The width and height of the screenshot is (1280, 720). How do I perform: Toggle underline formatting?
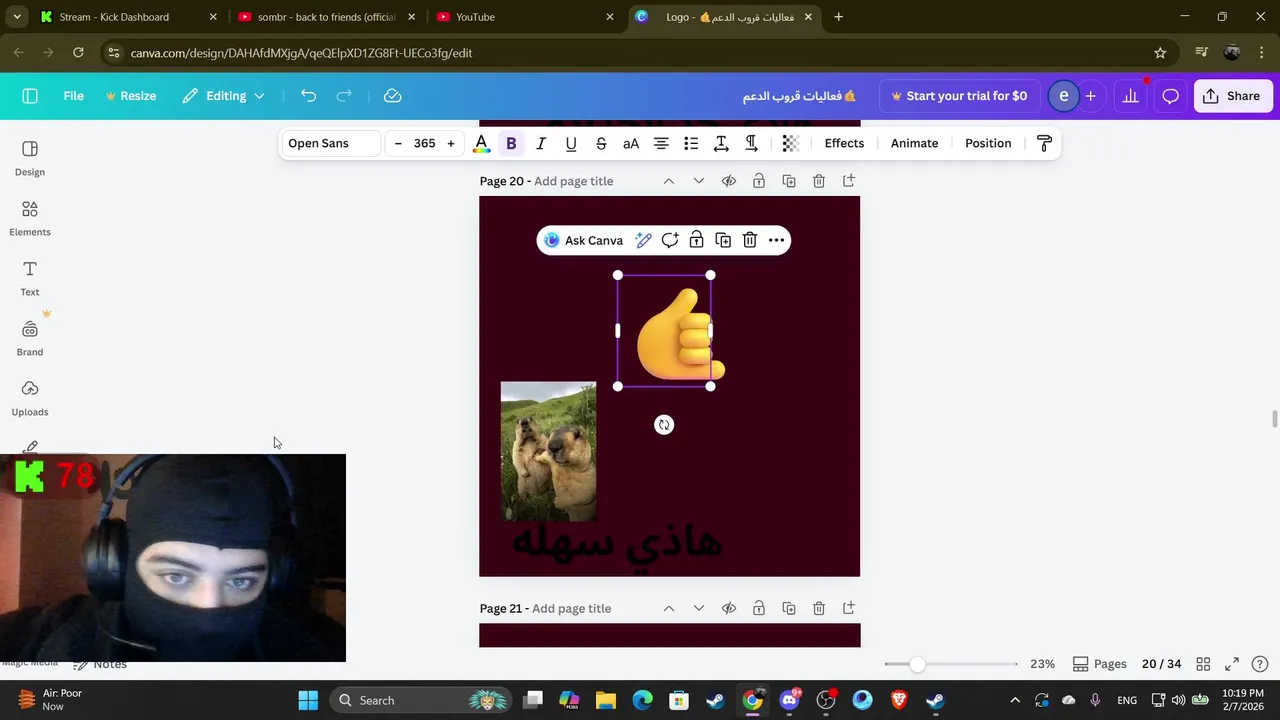[x=571, y=143]
